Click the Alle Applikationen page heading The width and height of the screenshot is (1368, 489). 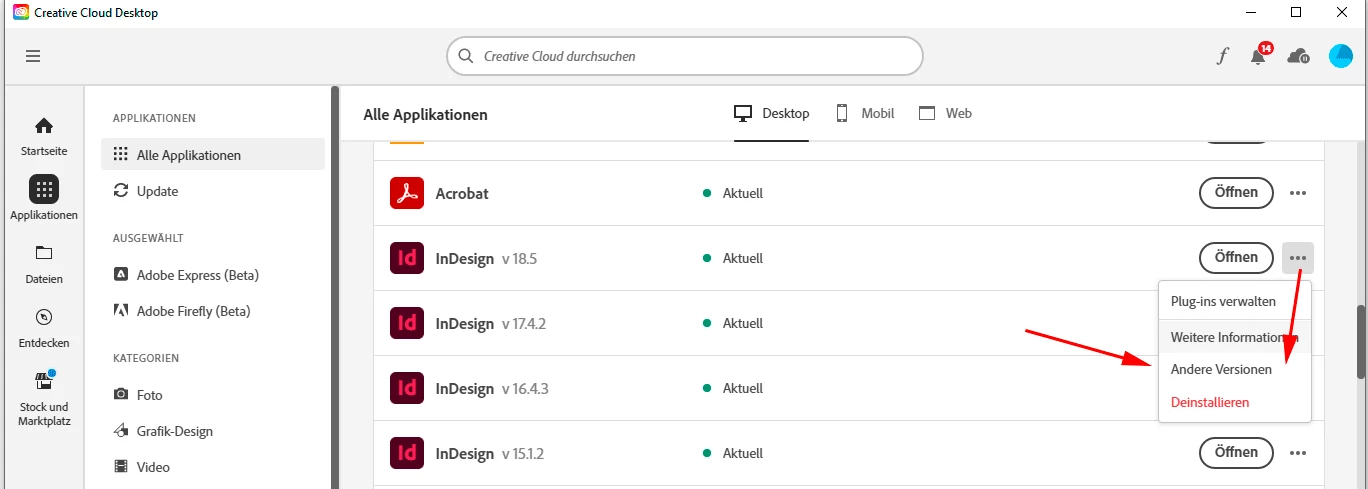pyautogui.click(x=426, y=114)
